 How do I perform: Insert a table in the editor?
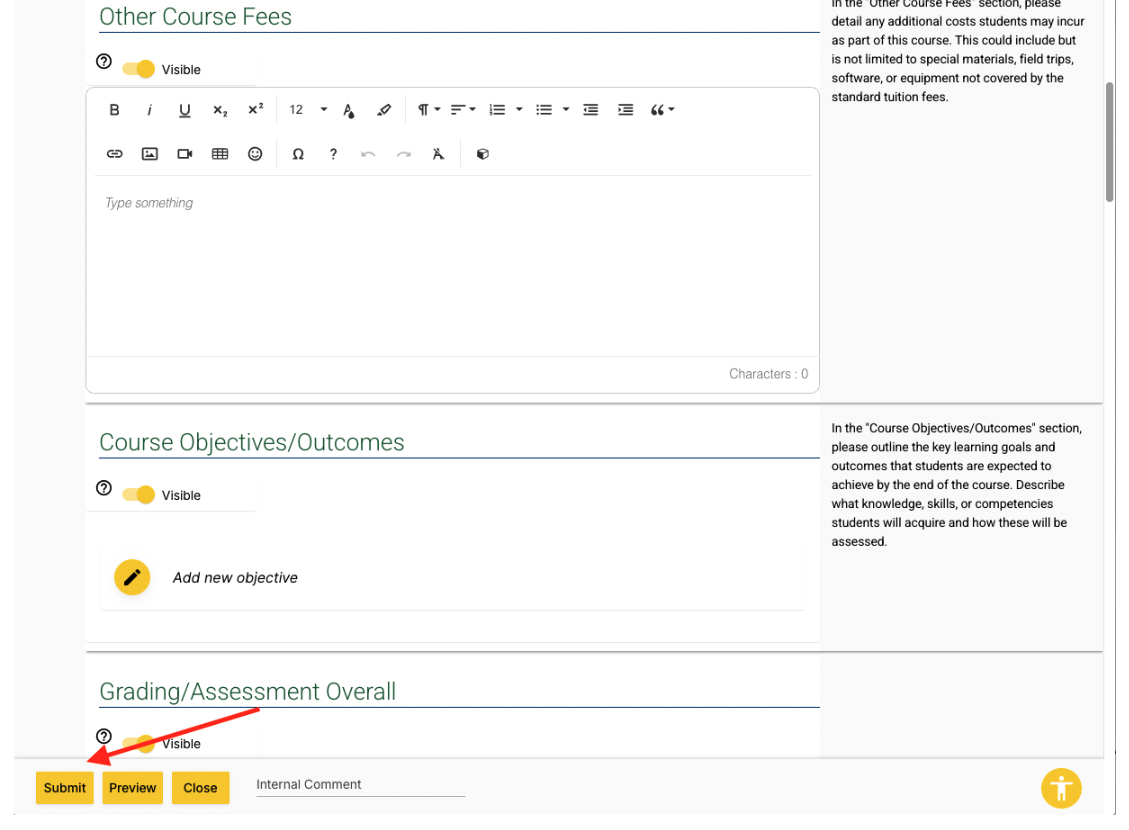click(x=220, y=154)
